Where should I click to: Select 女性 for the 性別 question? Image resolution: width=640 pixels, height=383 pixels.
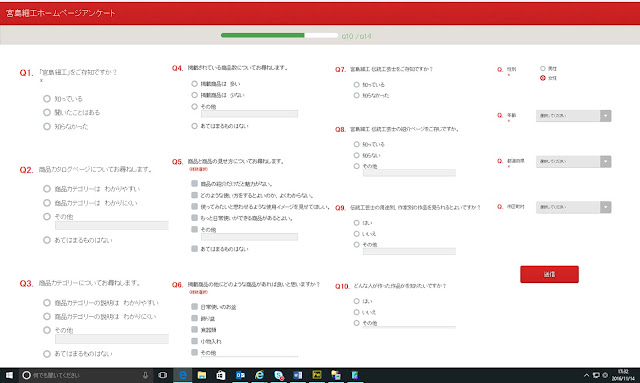point(543,78)
